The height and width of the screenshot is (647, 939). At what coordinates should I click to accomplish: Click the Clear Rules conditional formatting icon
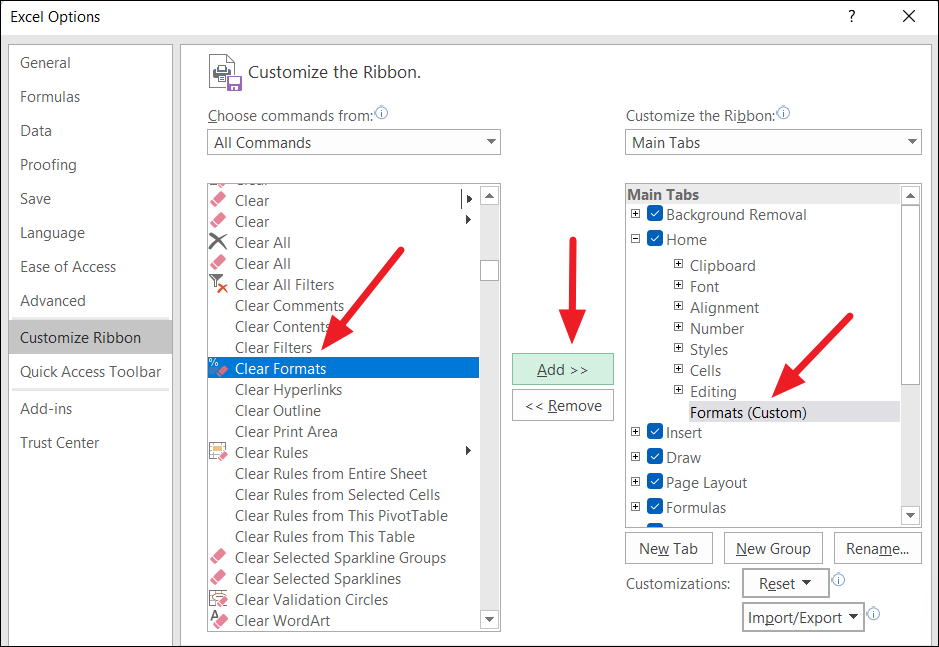pyautogui.click(x=219, y=452)
